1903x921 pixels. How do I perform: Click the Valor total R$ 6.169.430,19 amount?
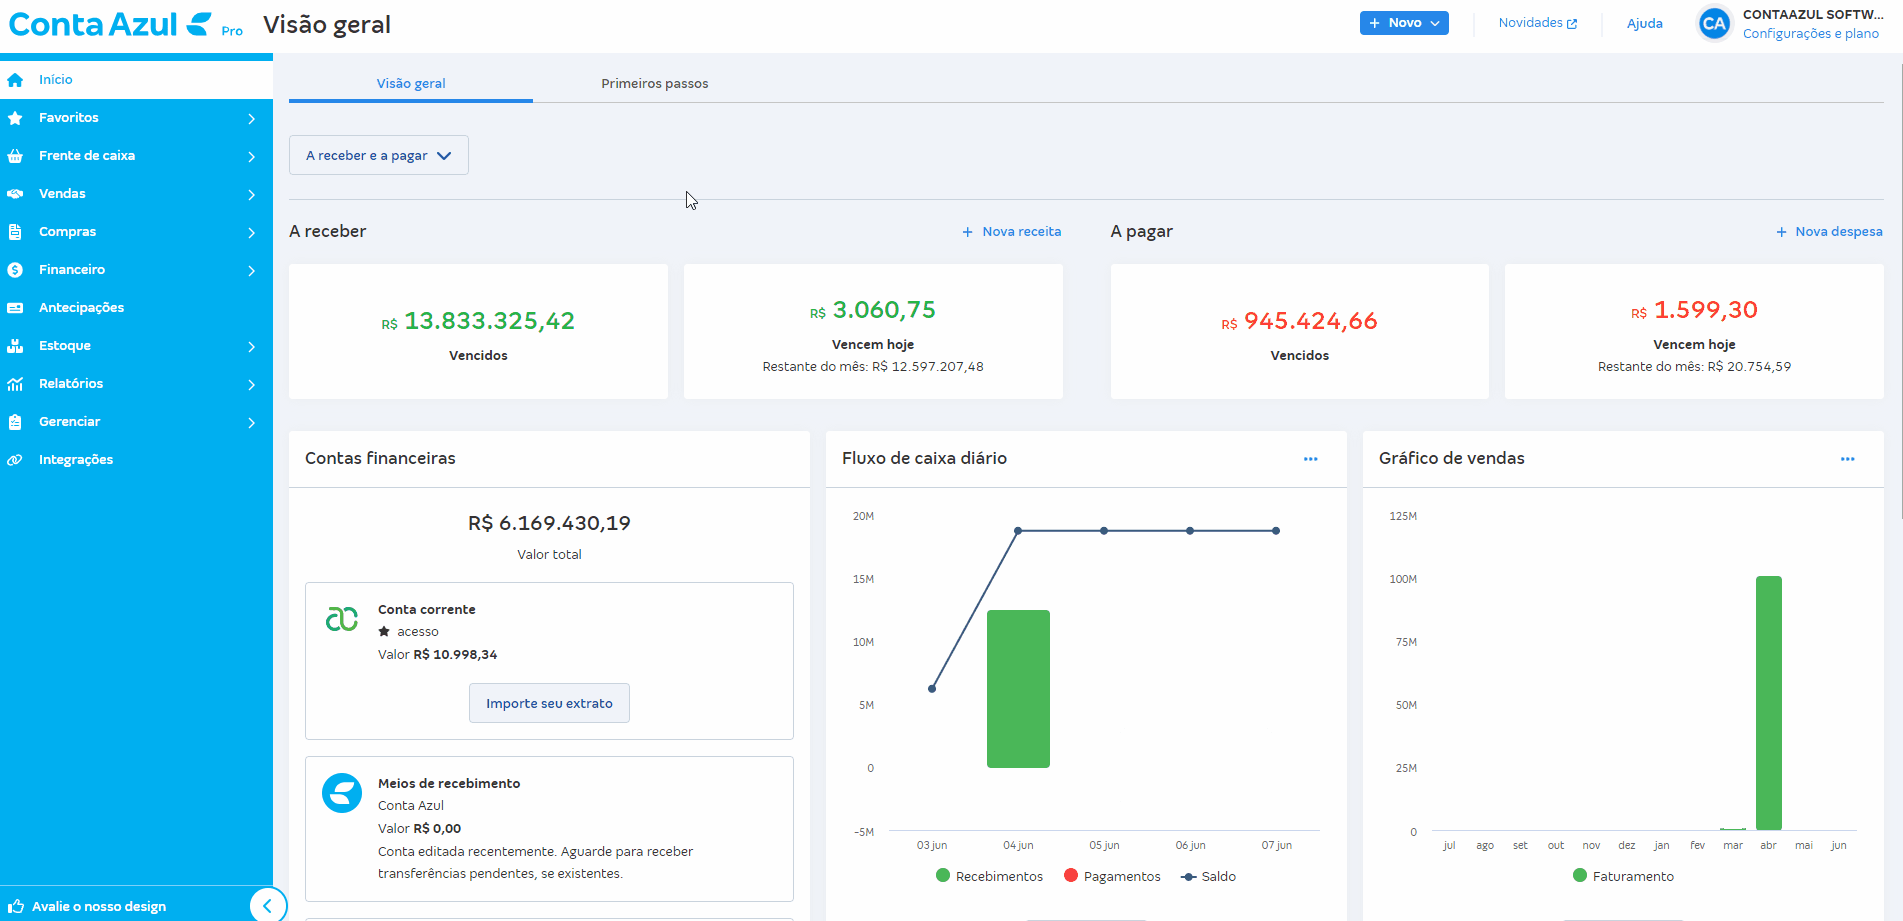(549, 523)
